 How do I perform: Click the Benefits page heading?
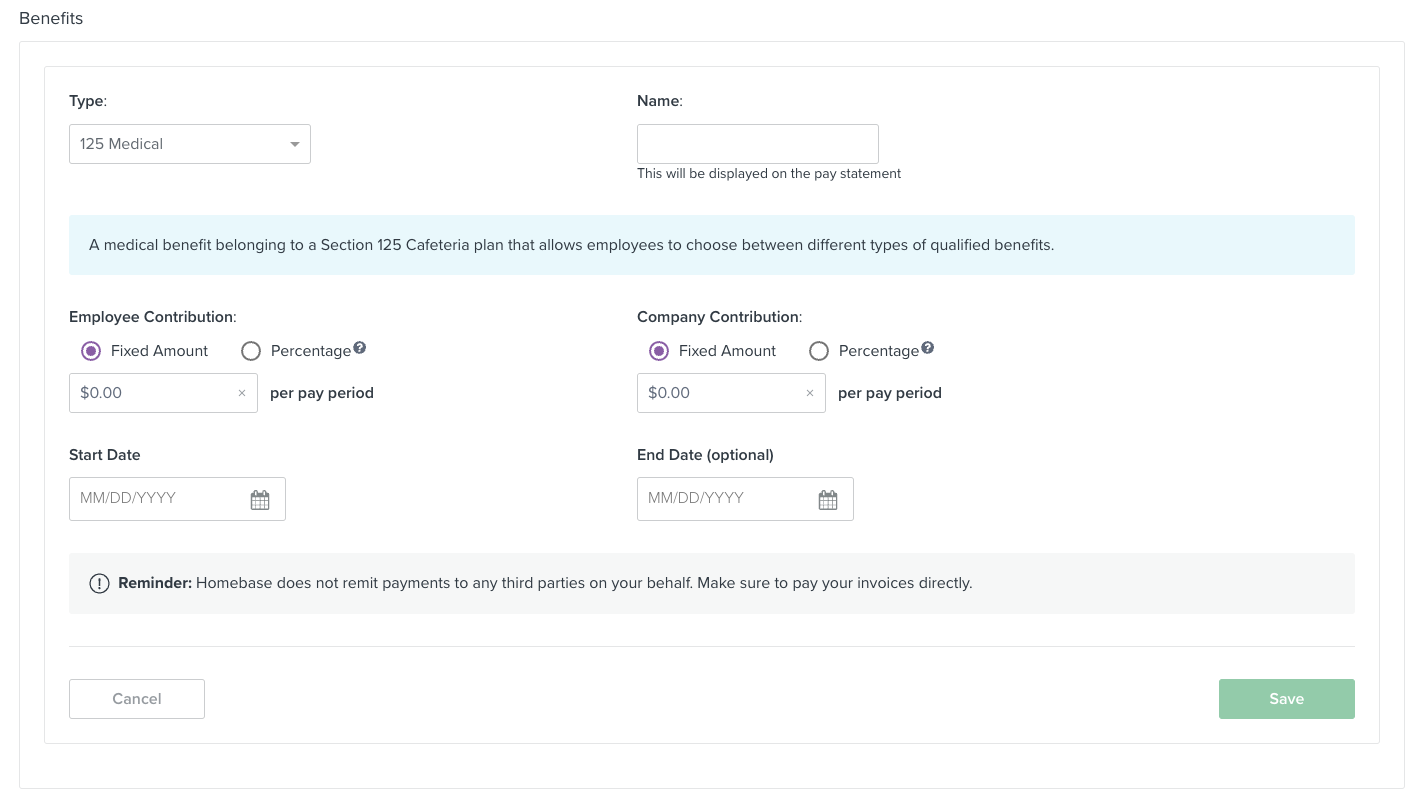tap(51, 18)
